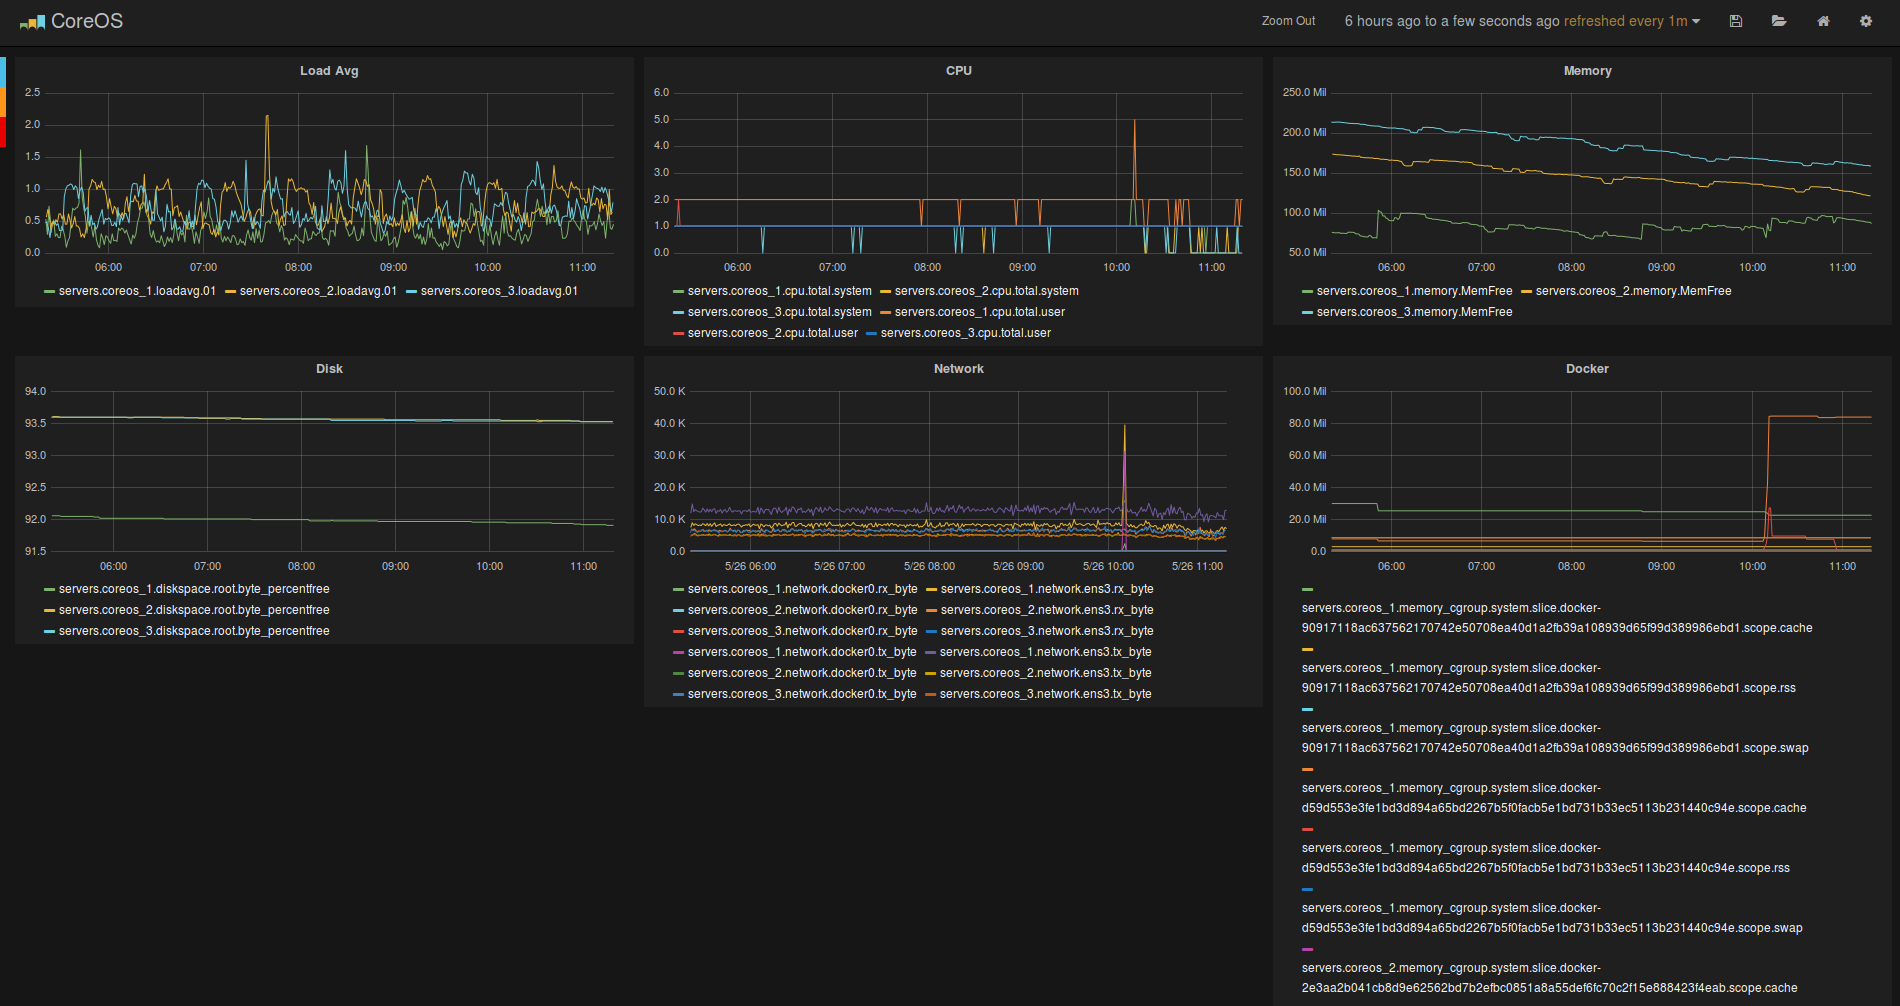Image resolution: width=1900 pixels, height=1006 pixels.
Task: Click the Memory panel title
Action: tap(1586, 70)
